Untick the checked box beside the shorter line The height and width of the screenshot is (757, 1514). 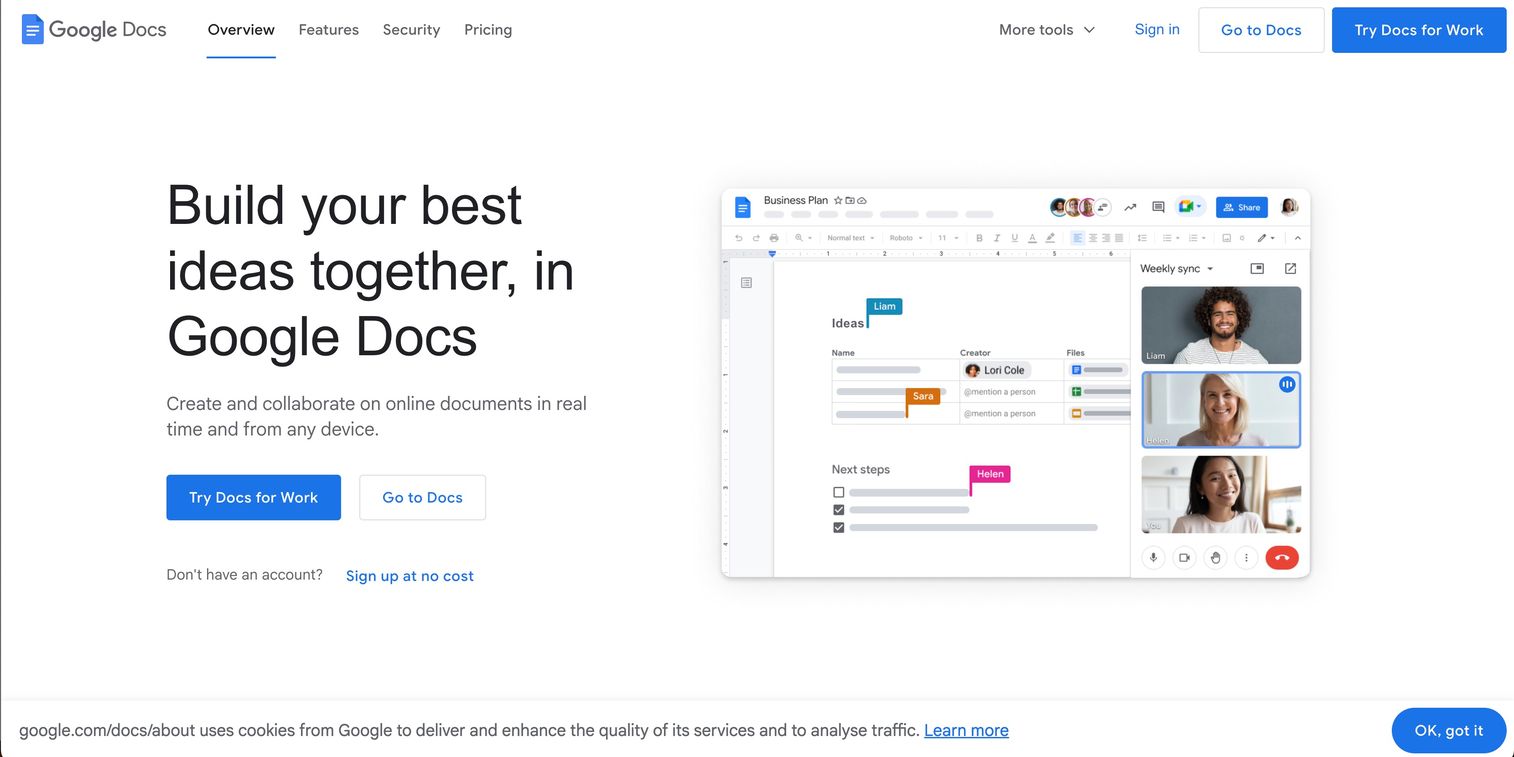point(839,510)
